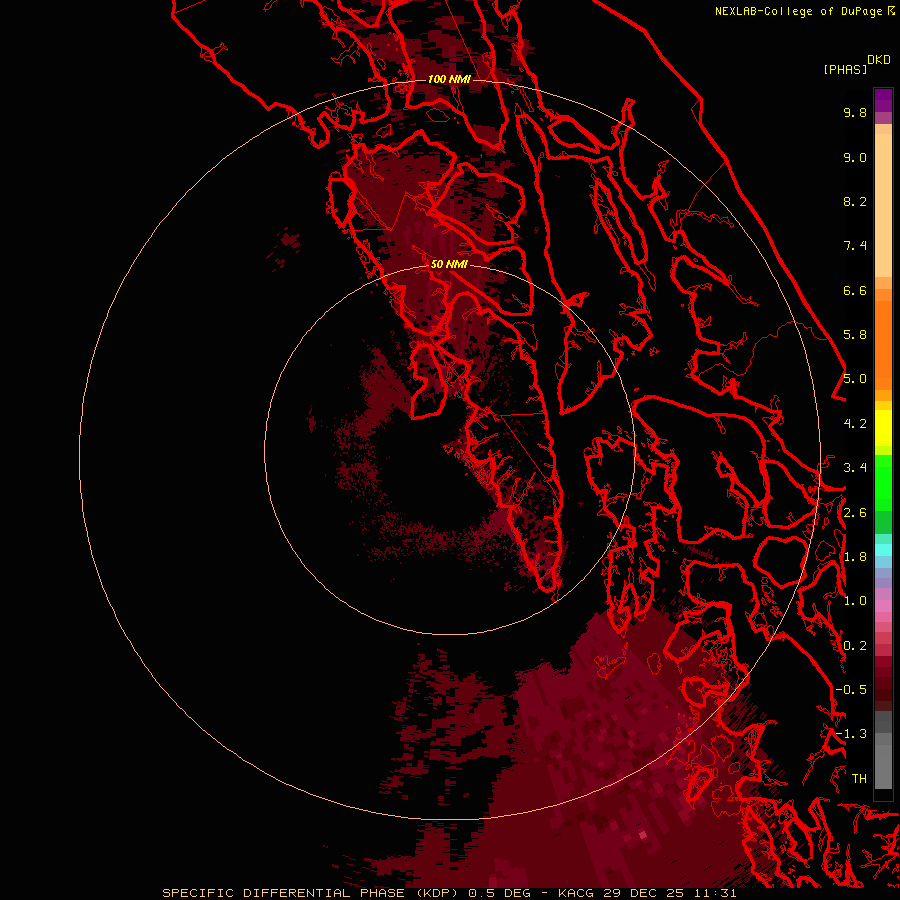
Task: Click the -1.3 value on the color scale
Action: coord(851,734)
